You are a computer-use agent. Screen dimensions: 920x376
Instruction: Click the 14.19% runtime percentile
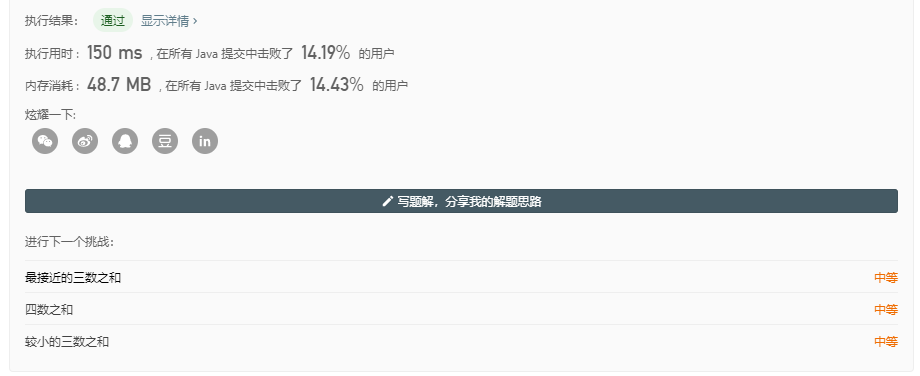[x=326, y=53]
